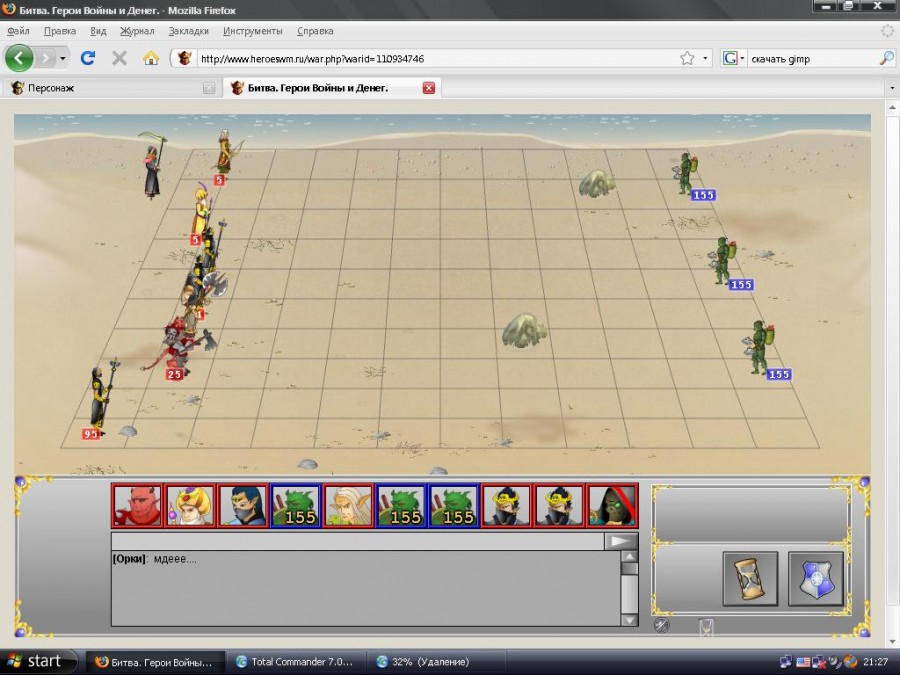Click the hero holding a scythe
900x675 pixels.
click(153, 165)
